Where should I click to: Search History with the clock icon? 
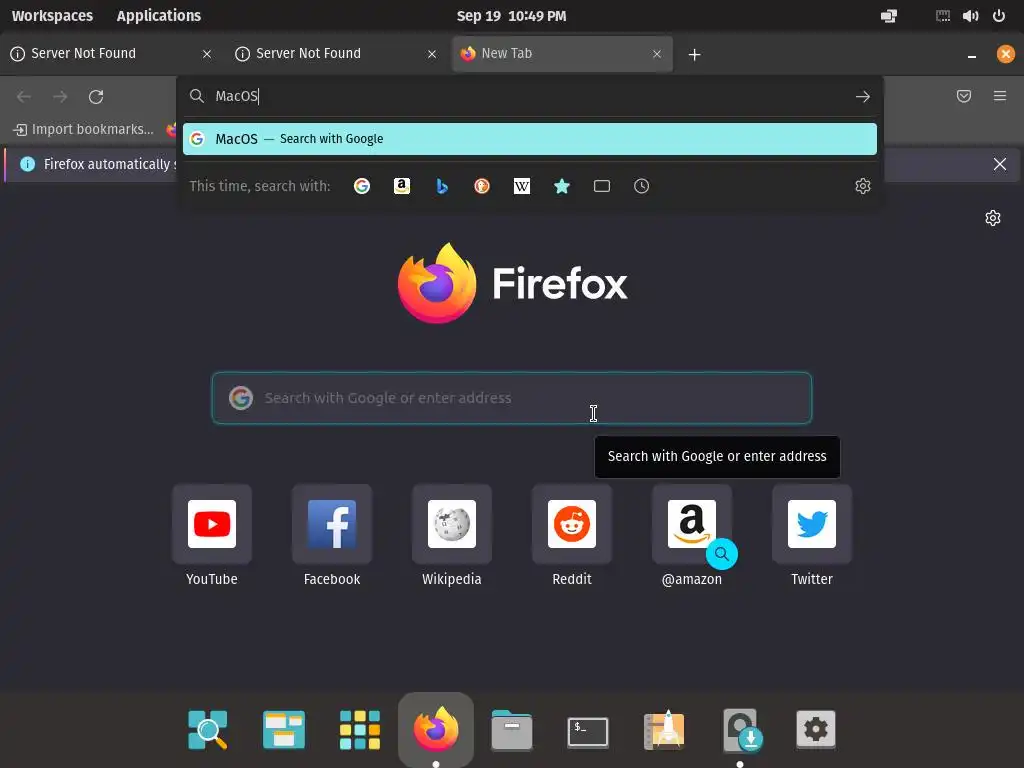coord(641,186)
